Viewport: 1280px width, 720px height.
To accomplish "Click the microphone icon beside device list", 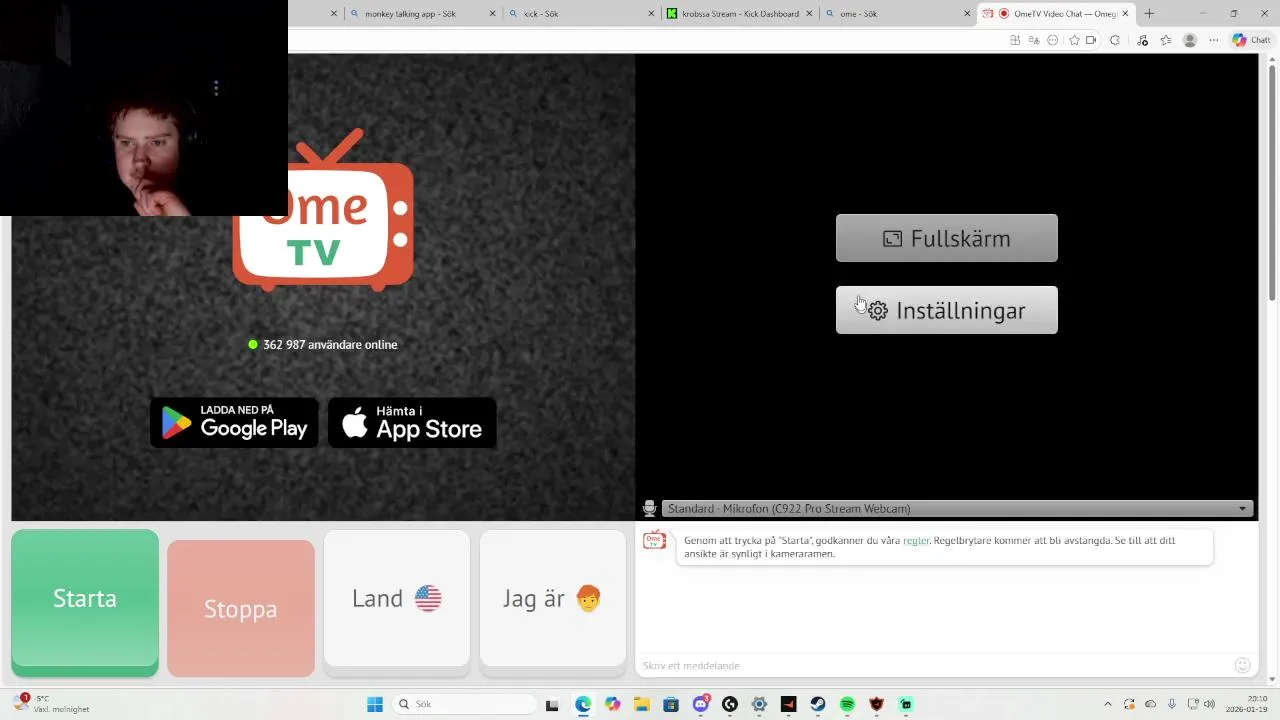I will point(649,509).
